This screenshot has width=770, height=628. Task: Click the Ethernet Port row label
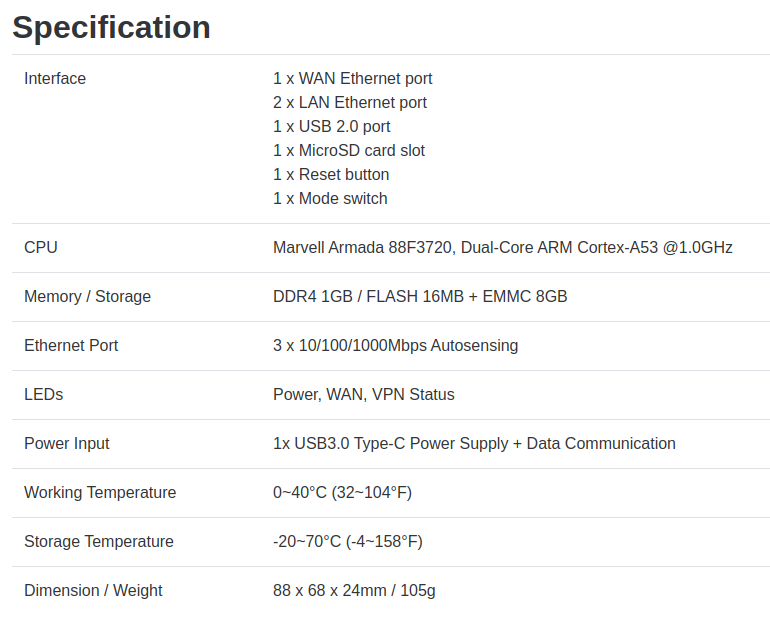(x=71, y=346)
